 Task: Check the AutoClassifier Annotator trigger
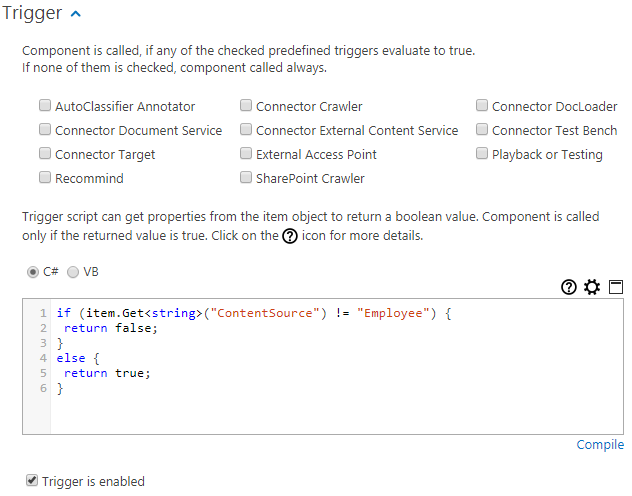45,106
